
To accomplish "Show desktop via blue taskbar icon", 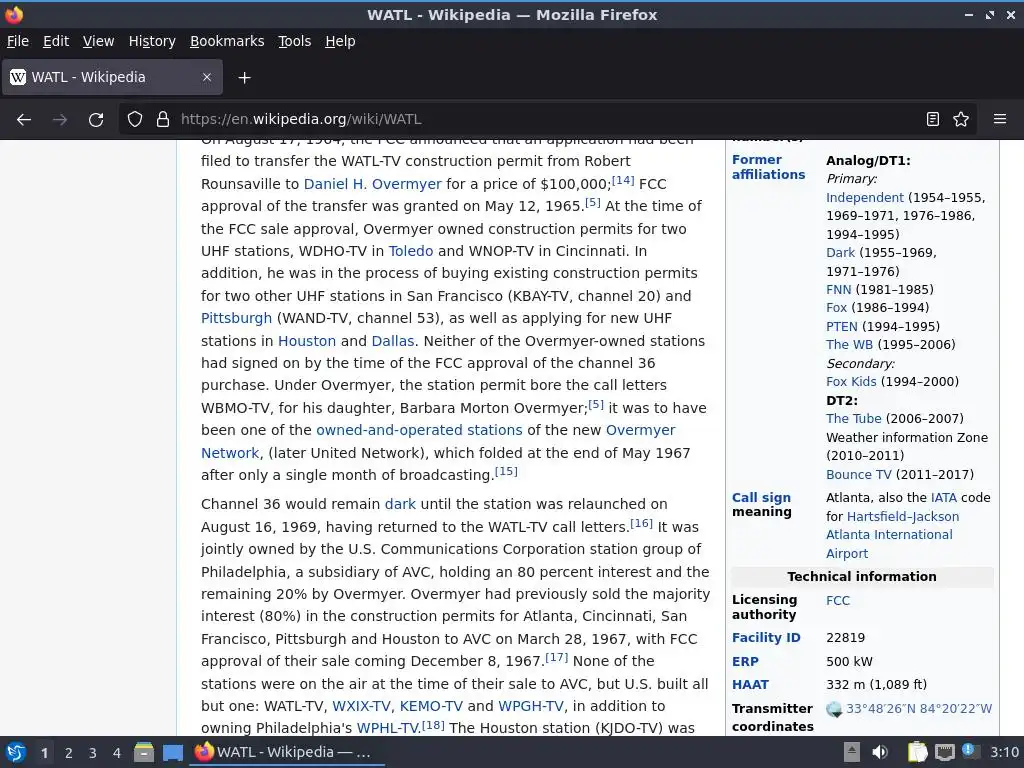I will tap(172, 752).
